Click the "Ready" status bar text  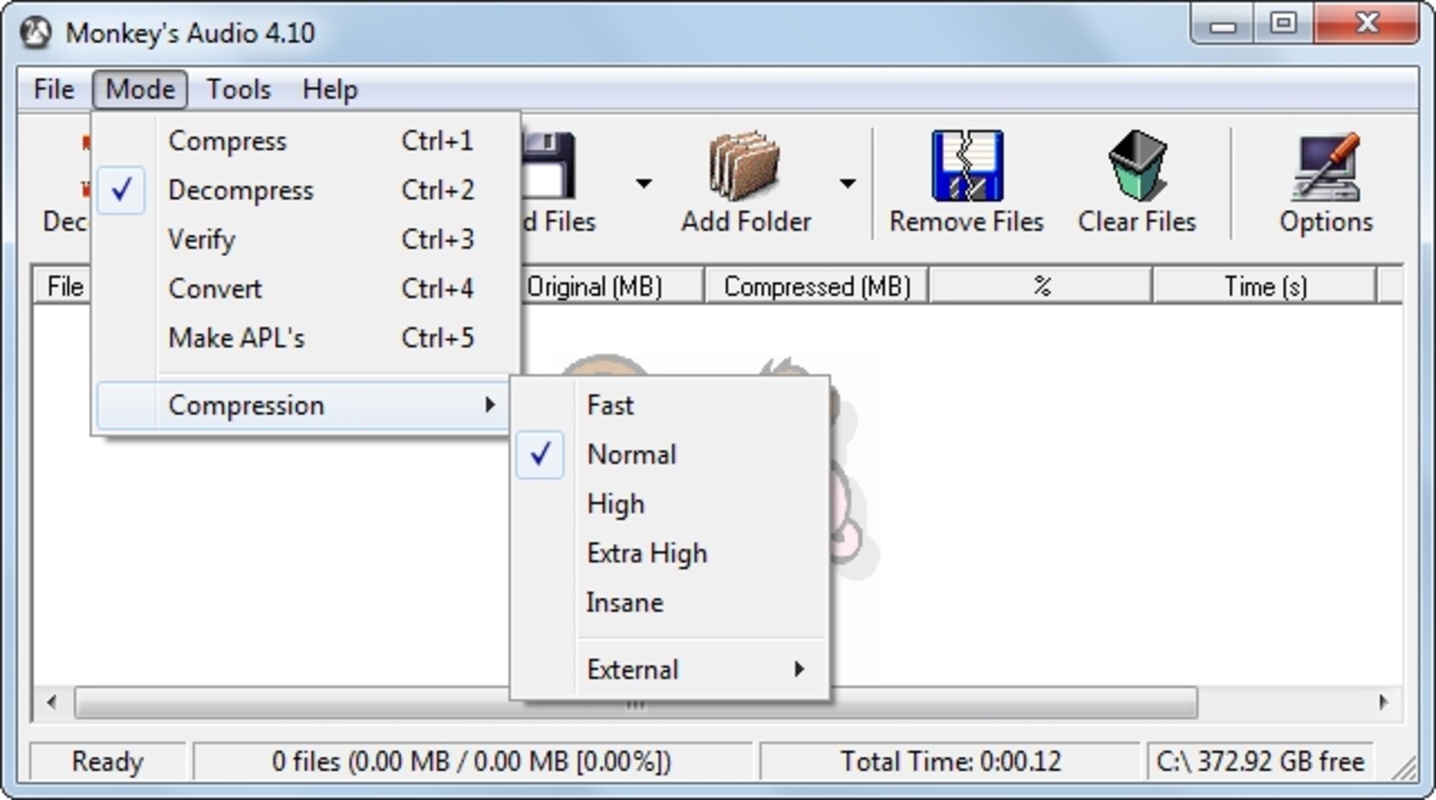click(x=107, y=762)
